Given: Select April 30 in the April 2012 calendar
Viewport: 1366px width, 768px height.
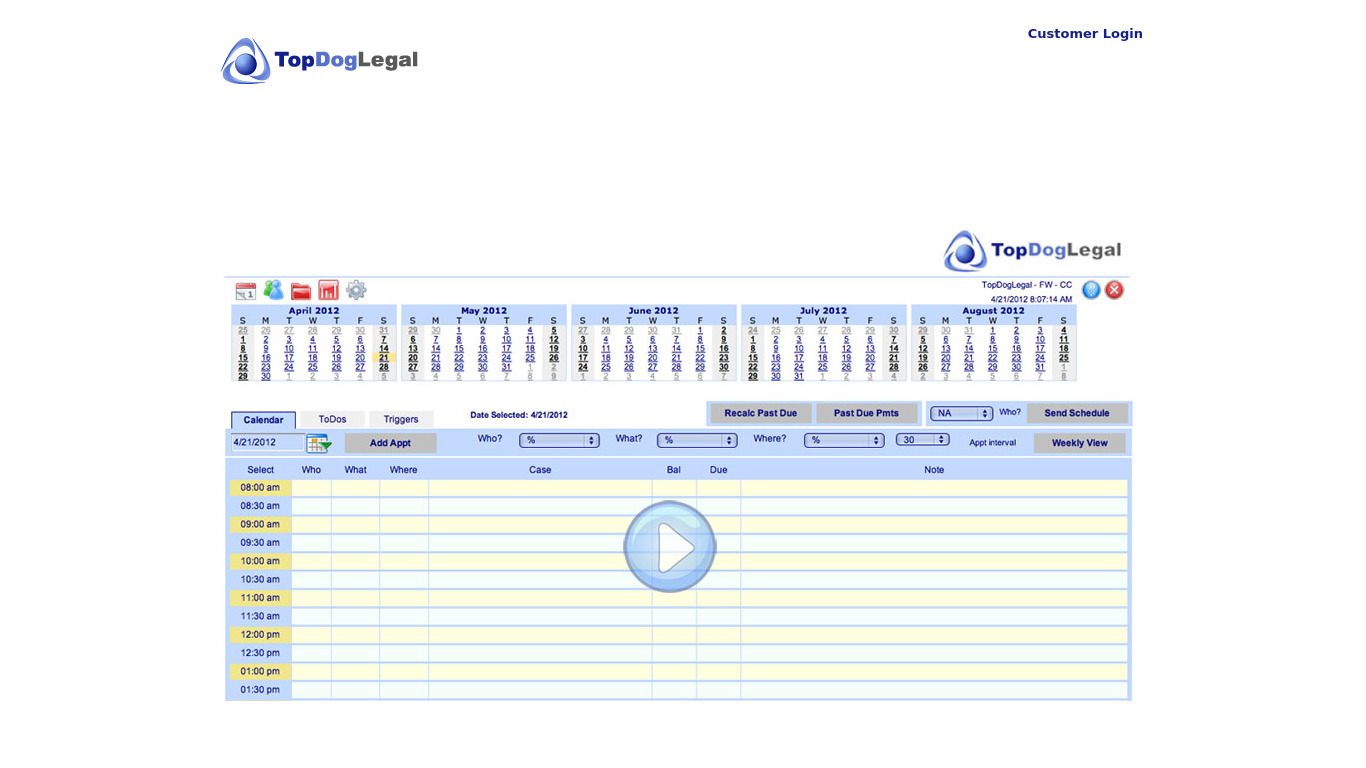Looking at the screenshot, I should click(266, 376).
